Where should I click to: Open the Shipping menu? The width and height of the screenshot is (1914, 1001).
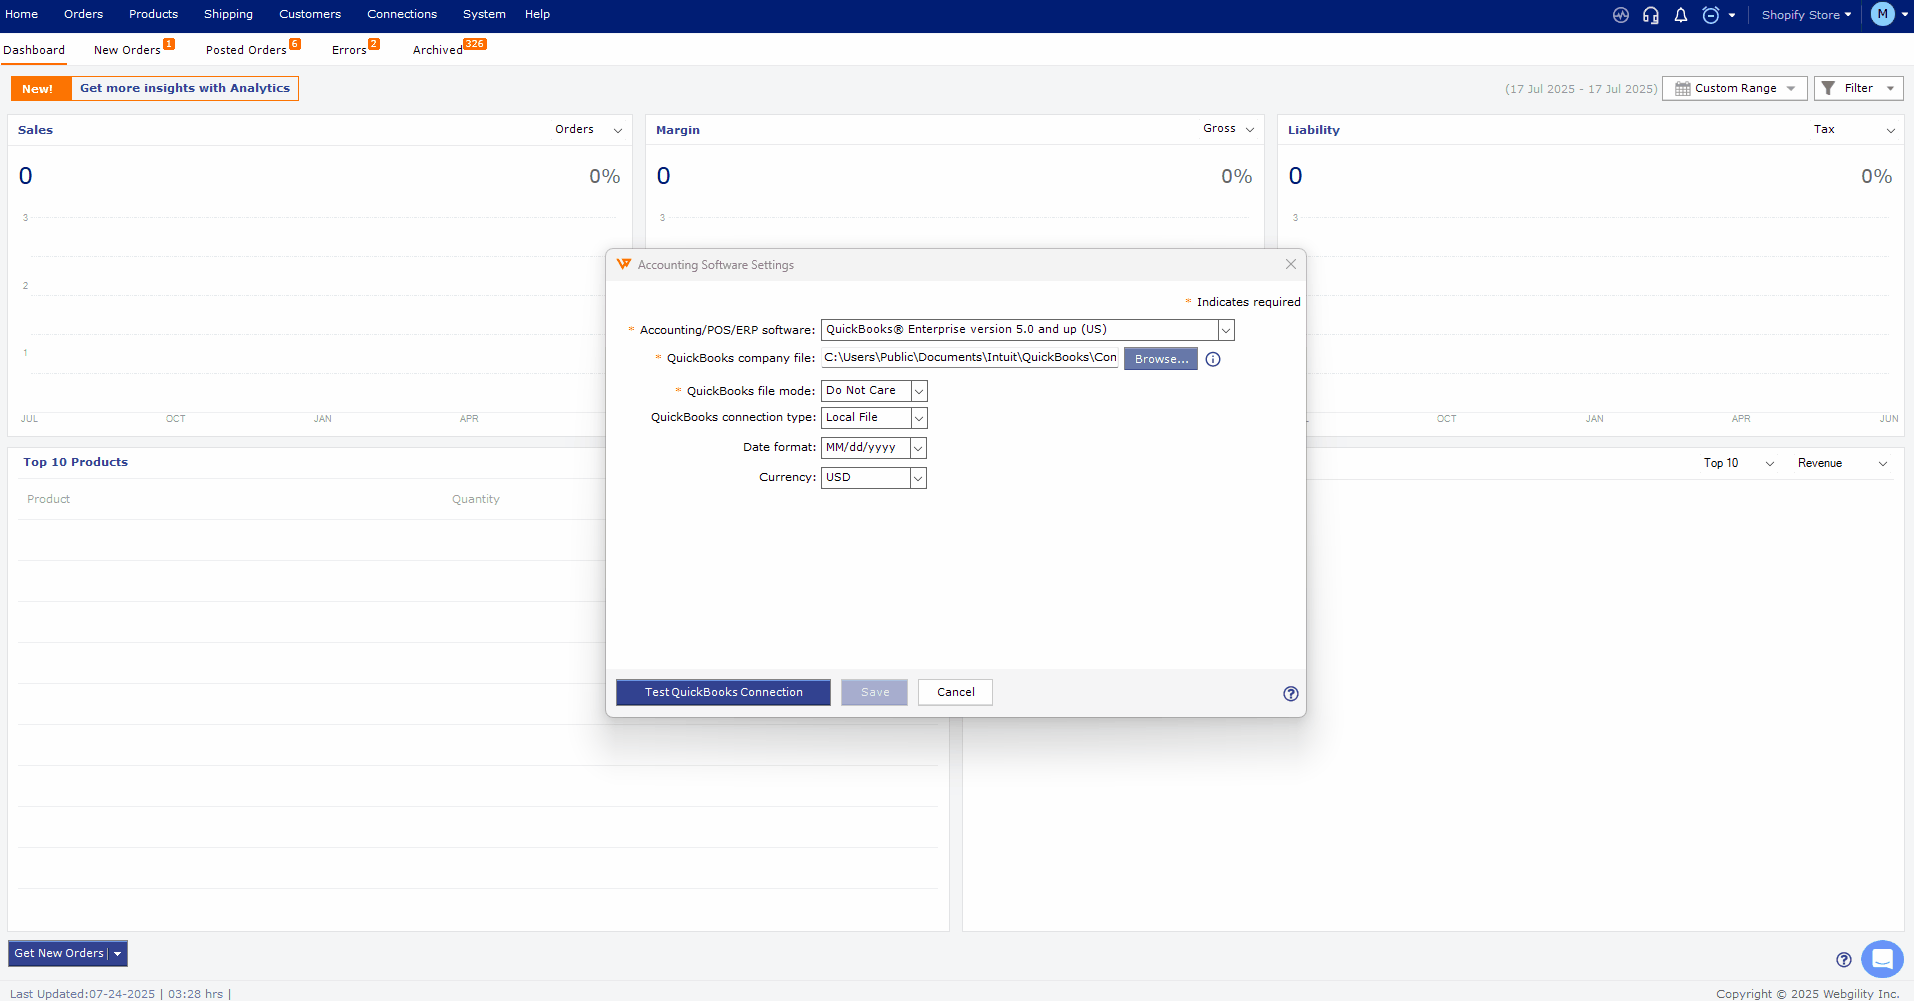228,14
